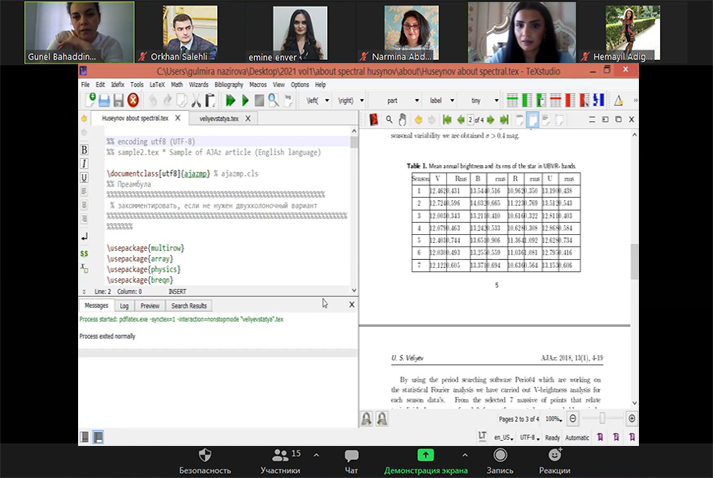
Task: Toggle the highlighted continuous page mode icon
Action: point(532,120)
